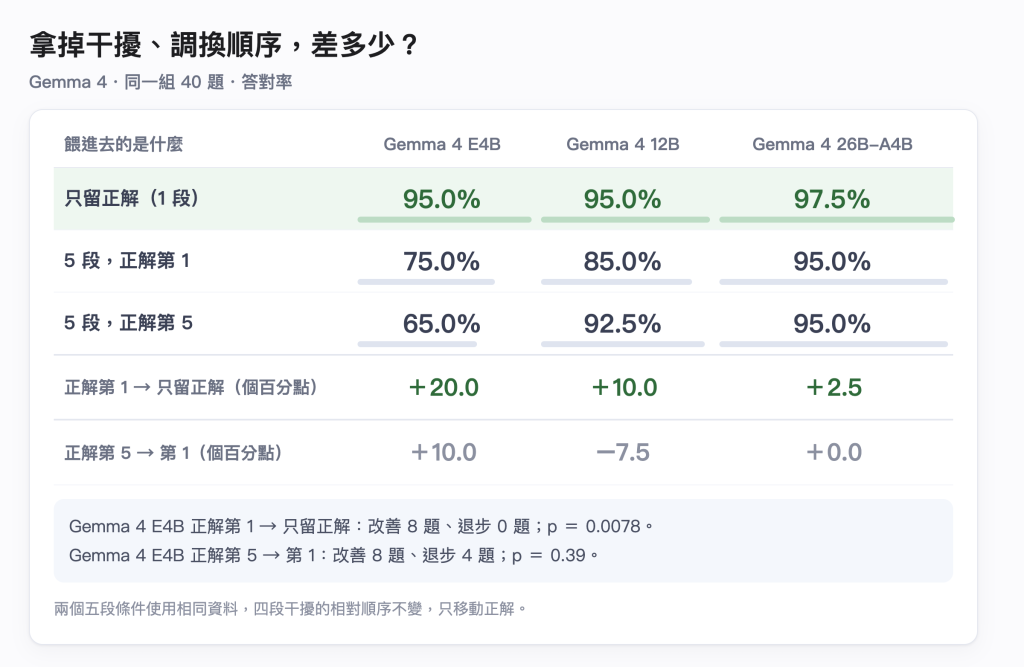Click the 75.0% value for E4B
Viewport: 1024px width, 667px height.
pos(441,261)
